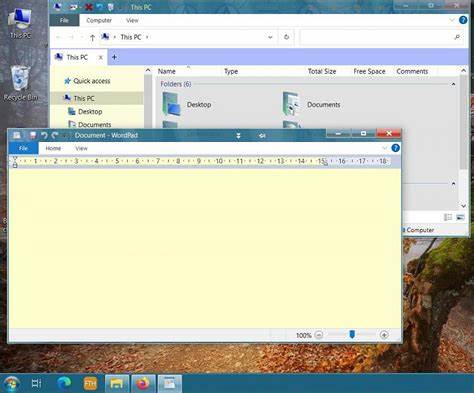Click the redo arrow in WordPad title bar
Viewport: 474px width, 393px height.
[x=55, y=135]
